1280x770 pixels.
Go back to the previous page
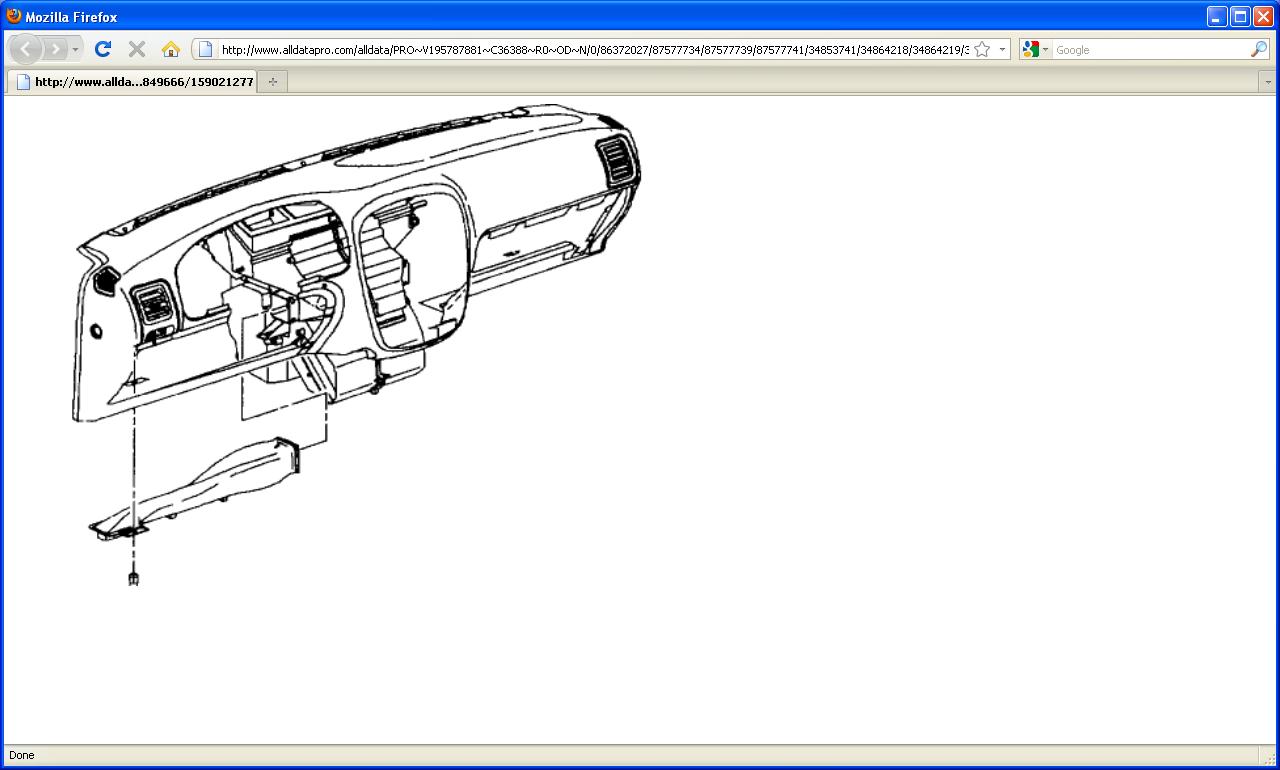click(26, 49)
